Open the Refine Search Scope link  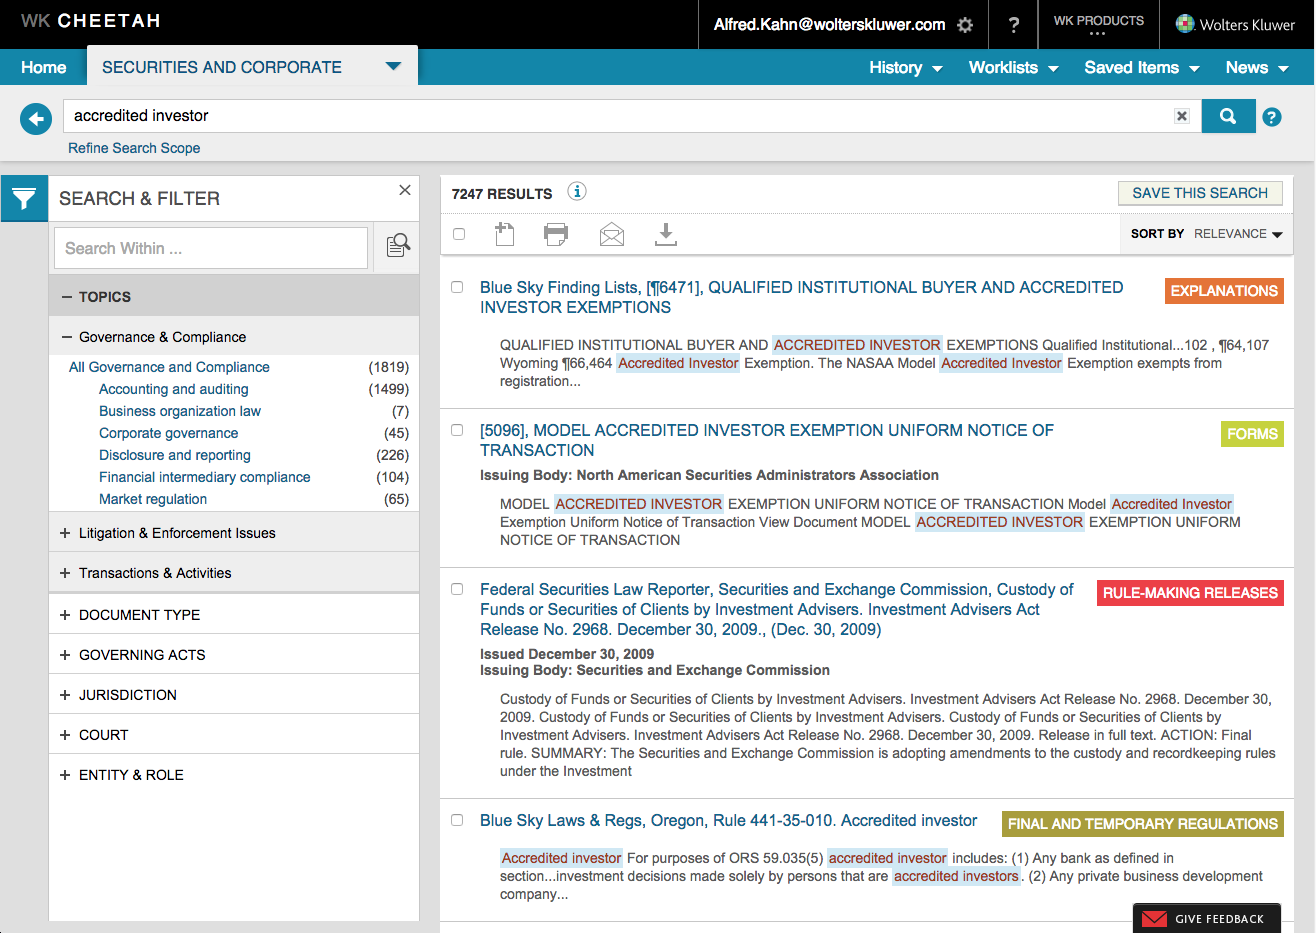134,148
